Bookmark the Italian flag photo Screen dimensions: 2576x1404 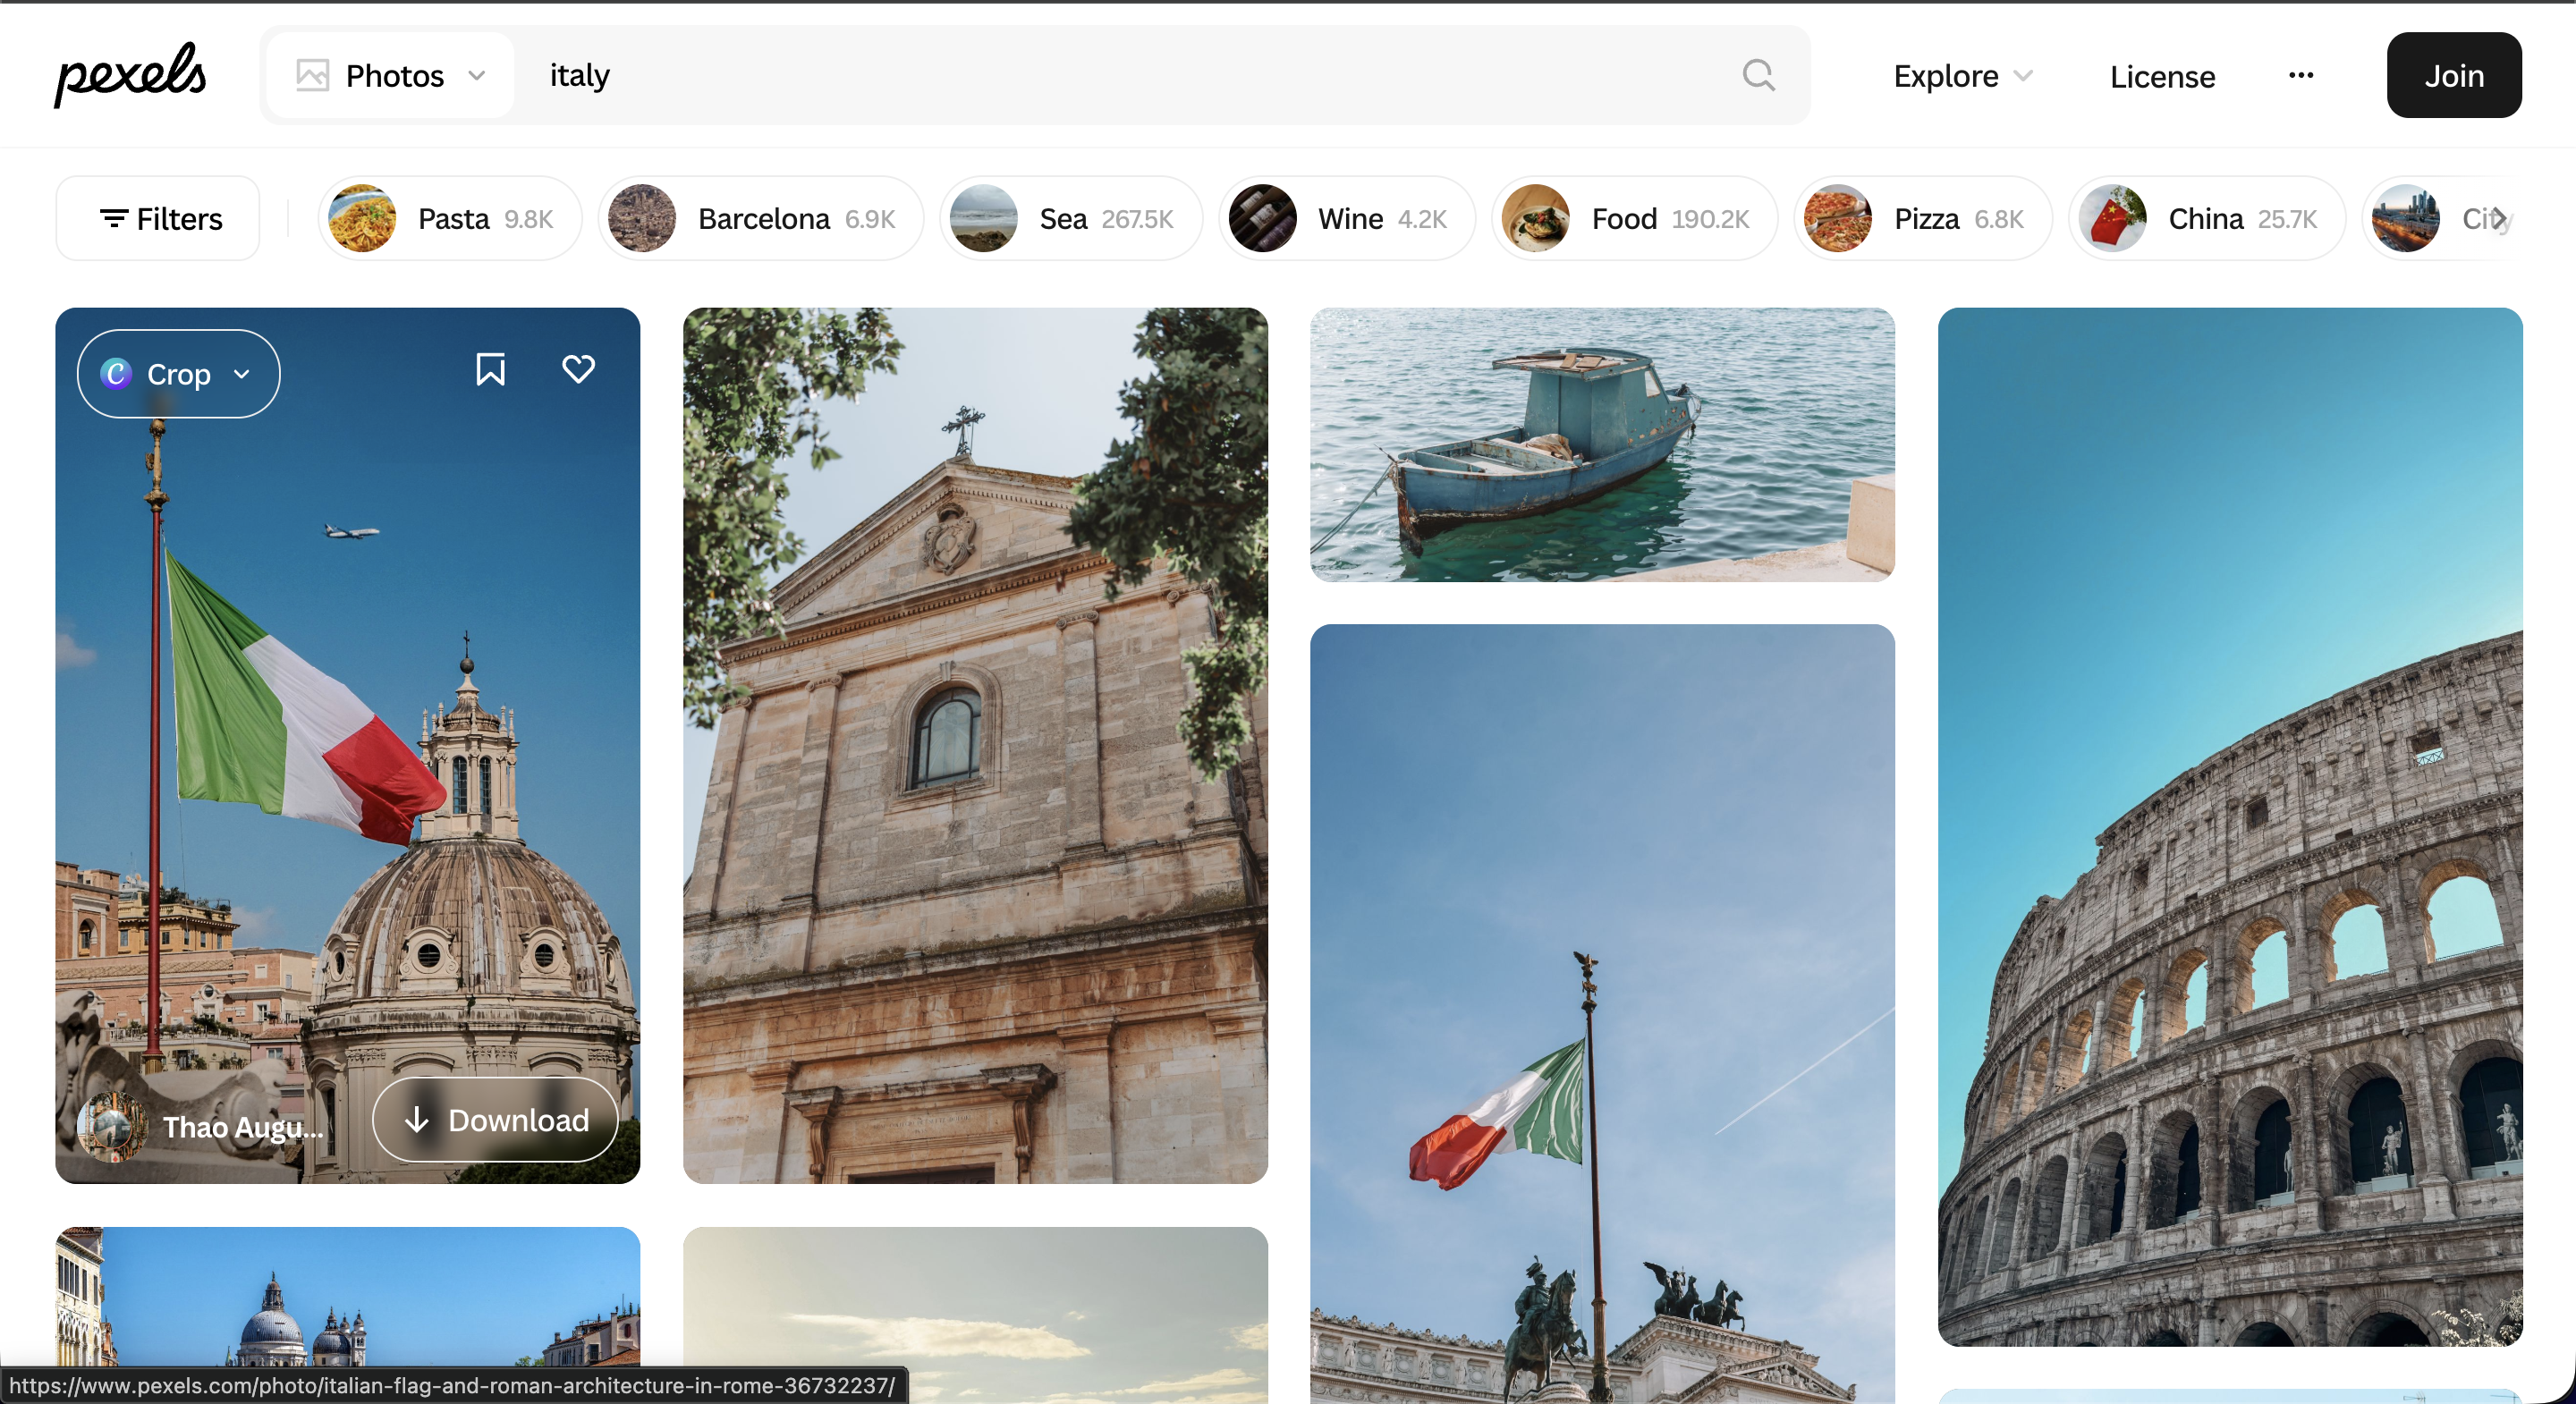click(490, 370)
